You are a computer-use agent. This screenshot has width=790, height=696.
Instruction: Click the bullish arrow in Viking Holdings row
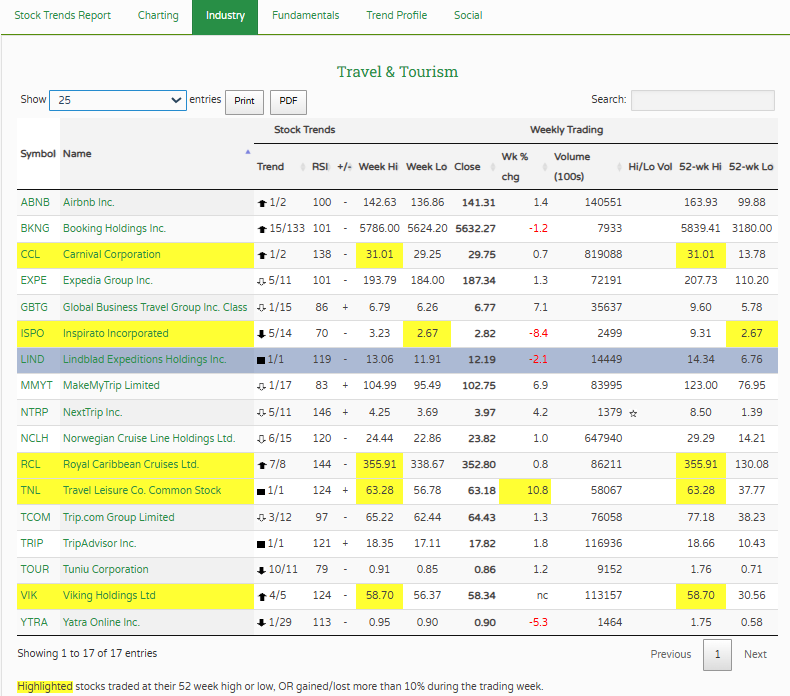261,597
